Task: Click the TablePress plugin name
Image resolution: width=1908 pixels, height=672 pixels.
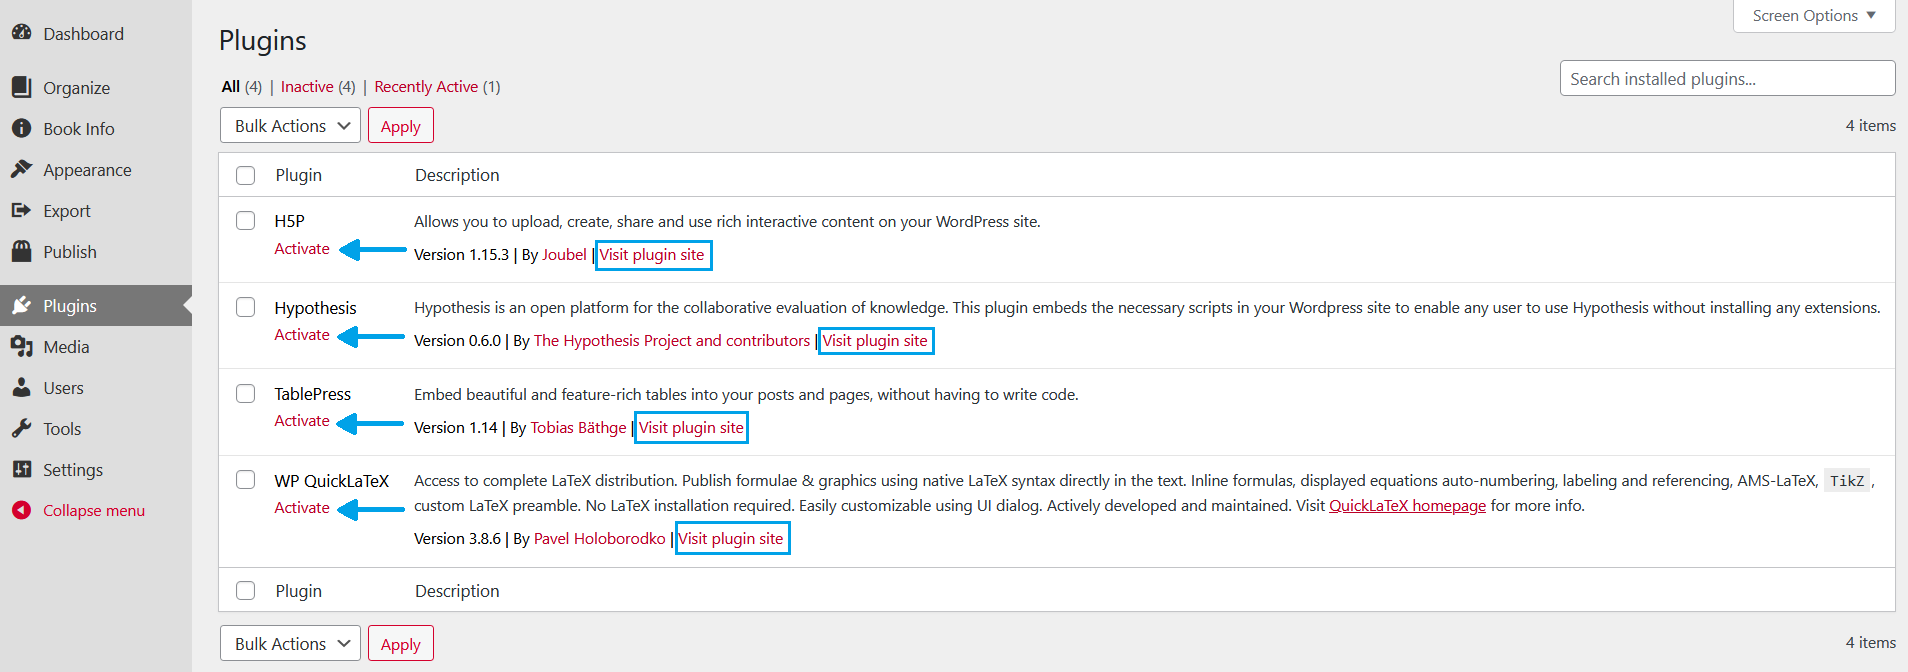Action: (313, 394)
